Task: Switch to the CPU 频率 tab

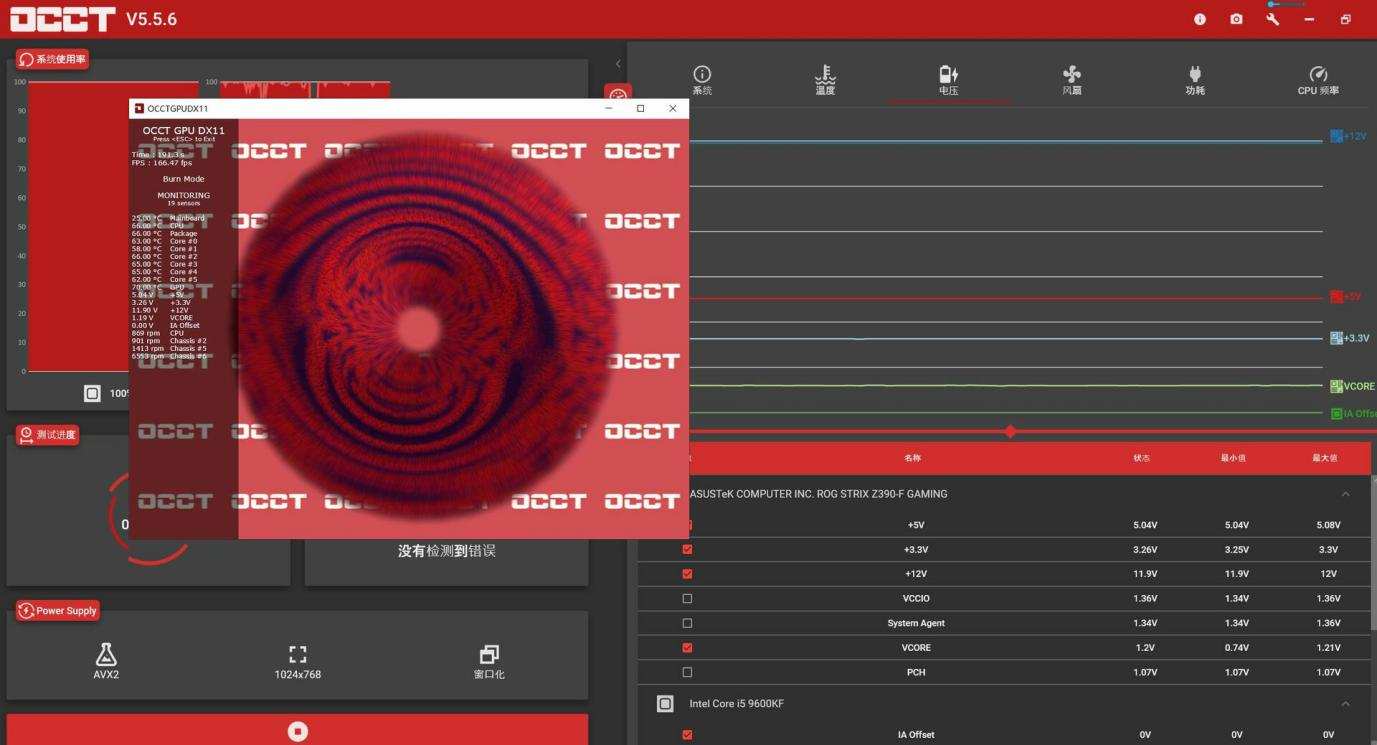Action: click(1318, 81)
